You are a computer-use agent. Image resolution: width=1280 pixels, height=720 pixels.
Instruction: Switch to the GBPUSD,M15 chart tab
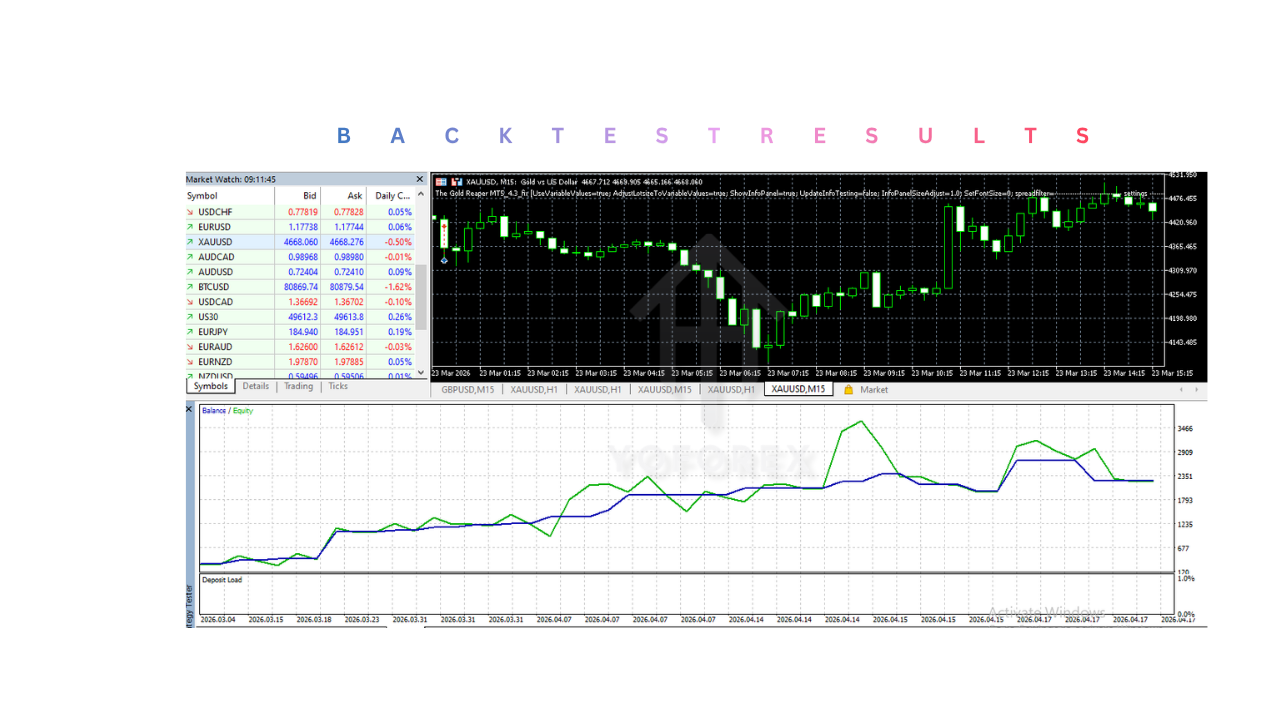468,390
